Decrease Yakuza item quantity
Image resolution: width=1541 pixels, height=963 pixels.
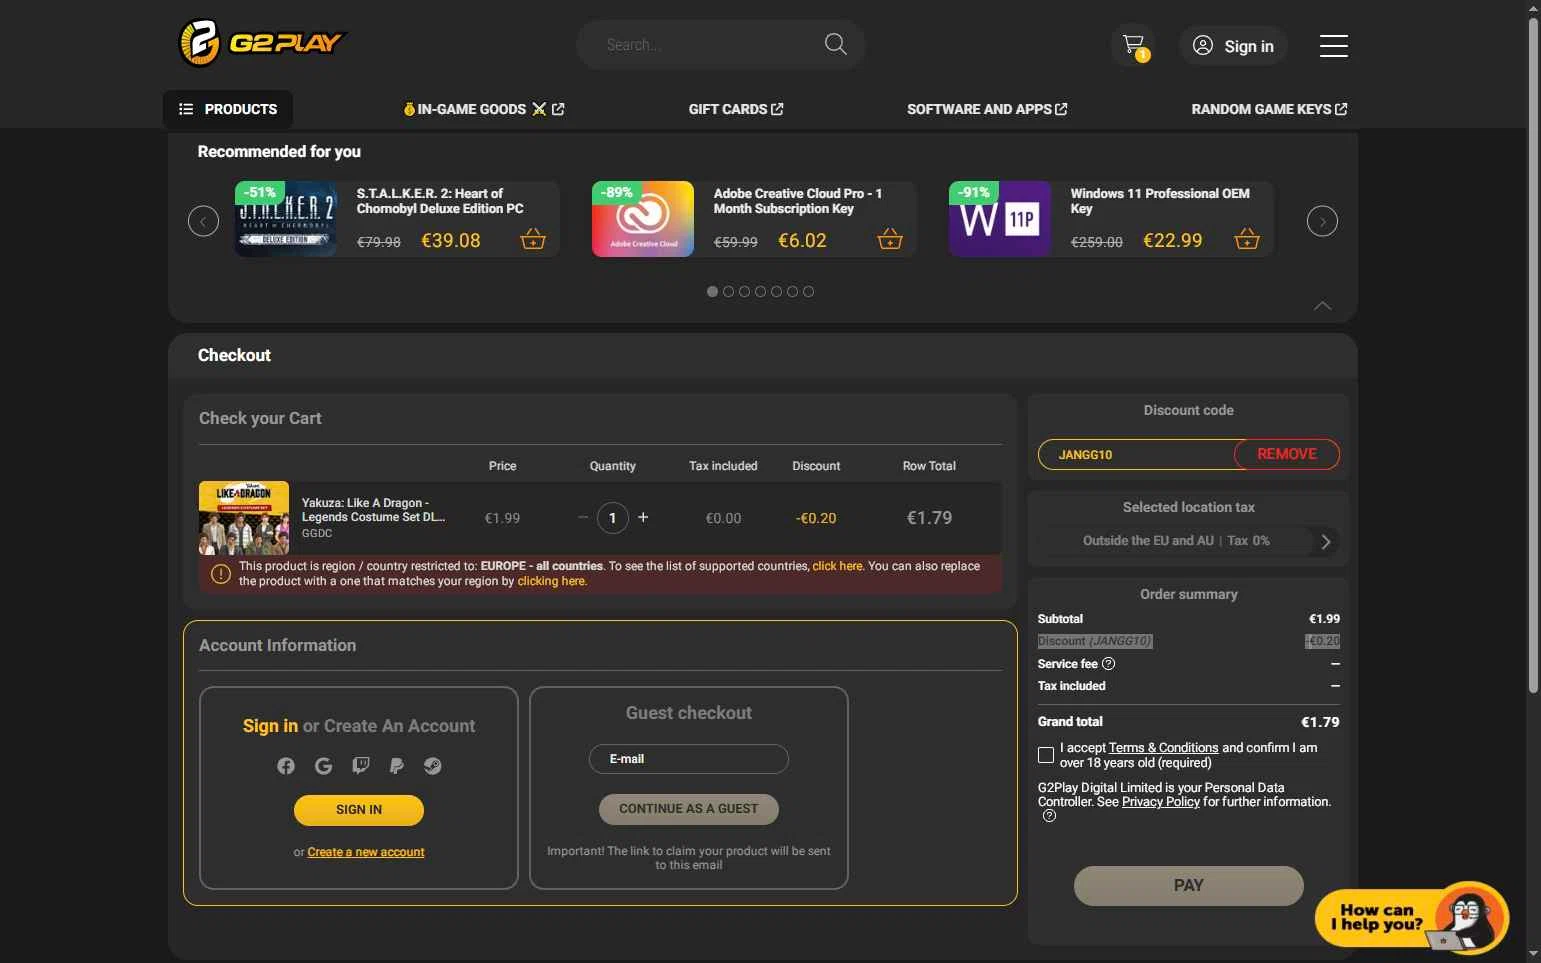[x=583, y=517]
